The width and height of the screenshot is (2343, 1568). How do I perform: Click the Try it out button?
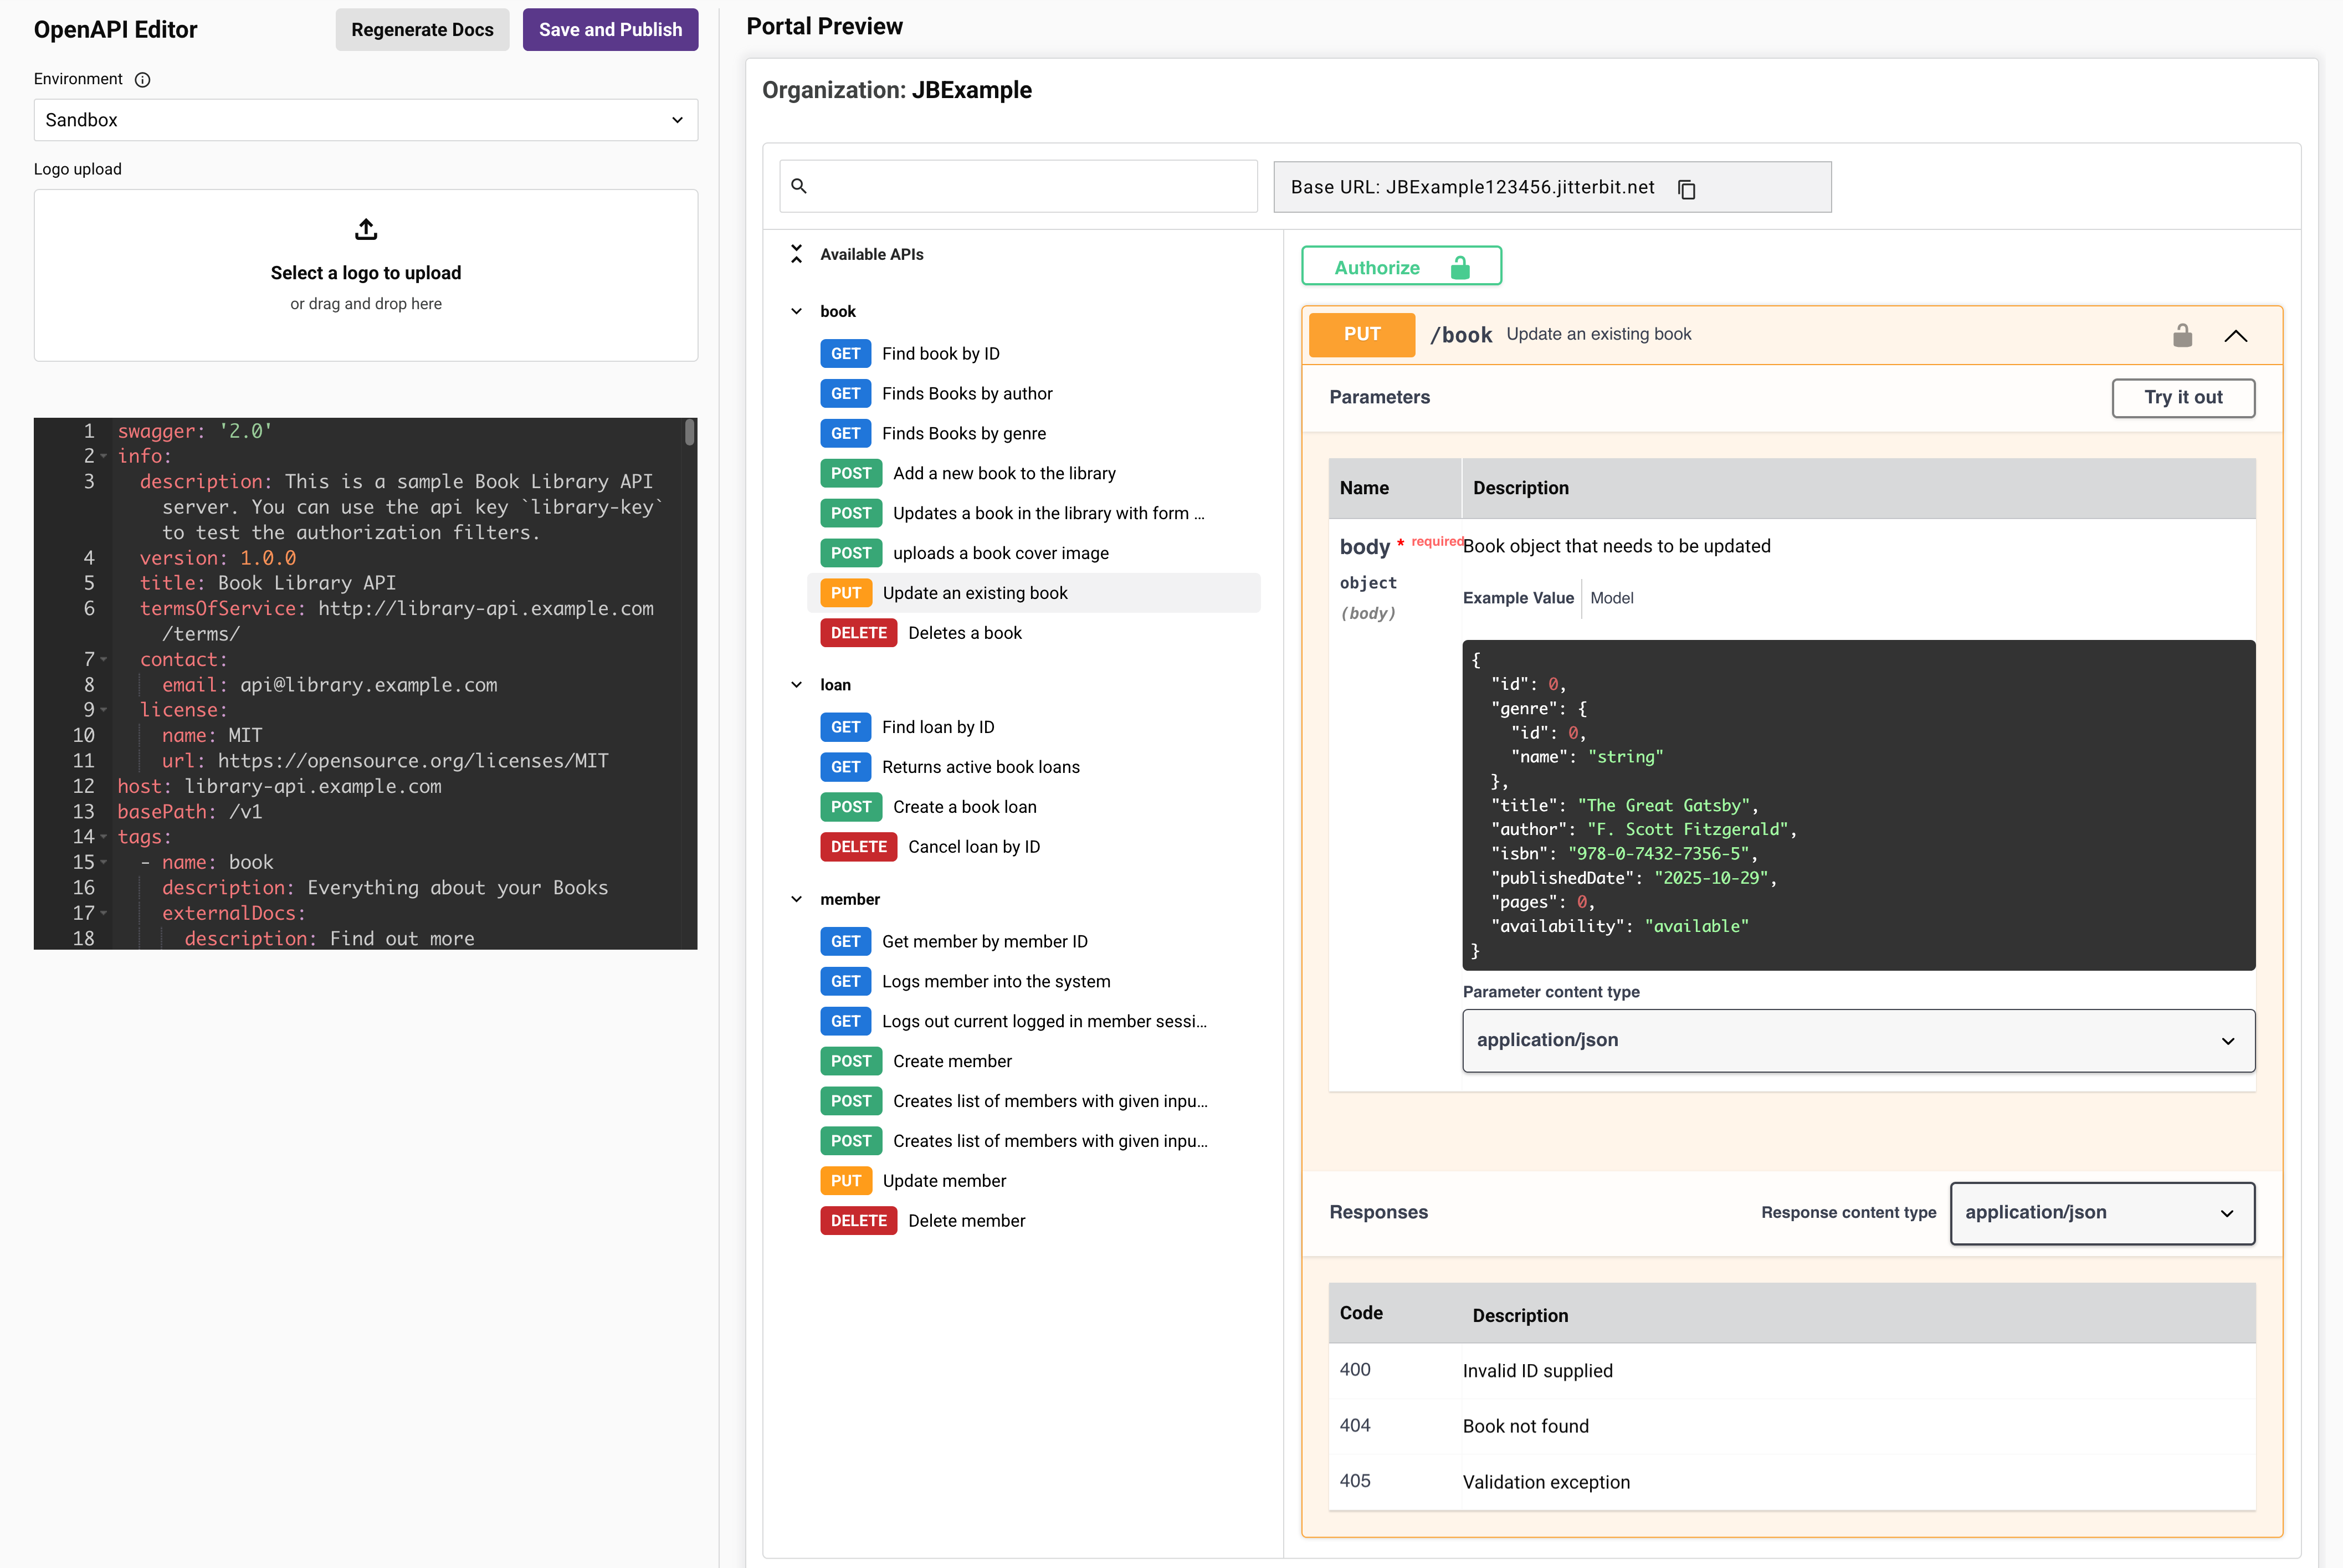pos(2183,397)
